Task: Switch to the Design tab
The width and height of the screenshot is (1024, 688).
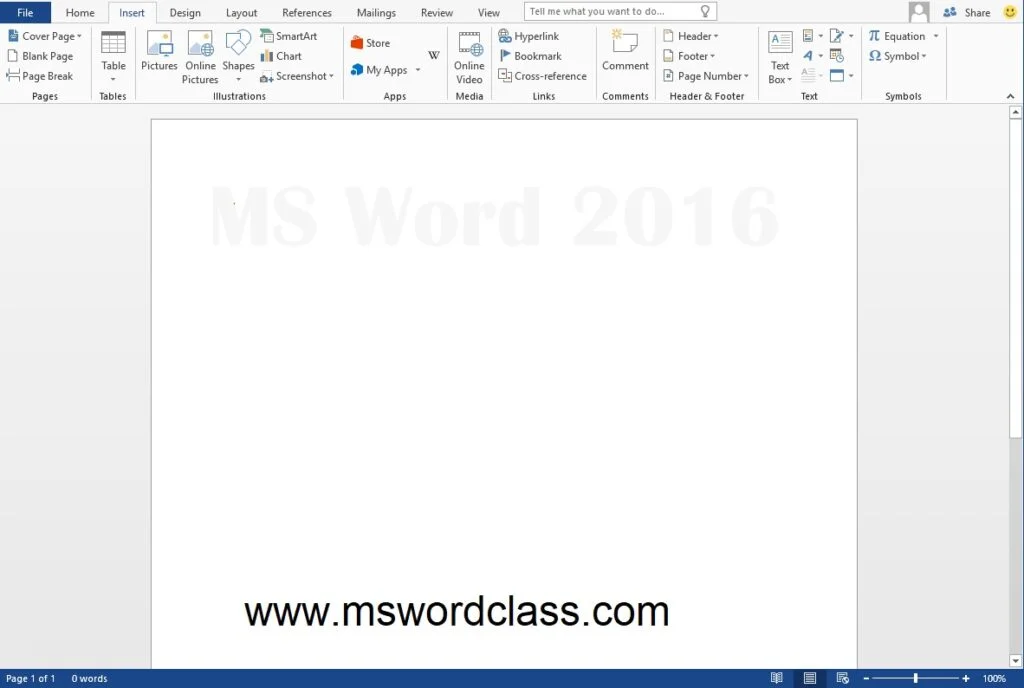Action: 185,12
